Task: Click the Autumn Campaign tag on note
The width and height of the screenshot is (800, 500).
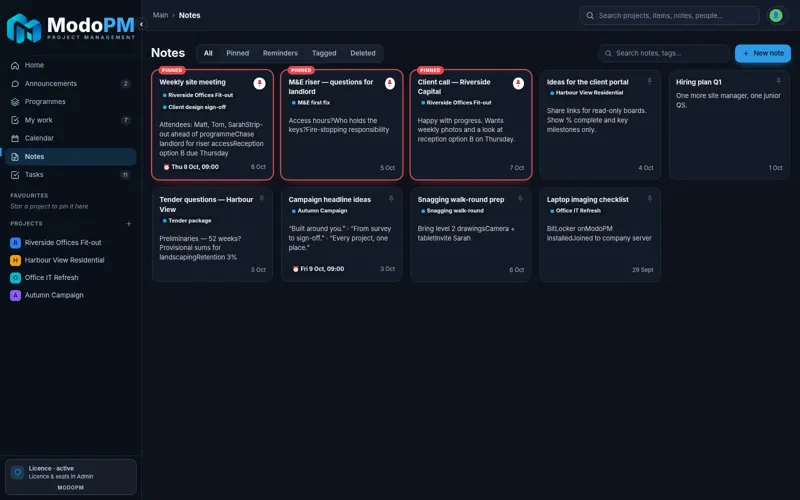Action: 319,211
